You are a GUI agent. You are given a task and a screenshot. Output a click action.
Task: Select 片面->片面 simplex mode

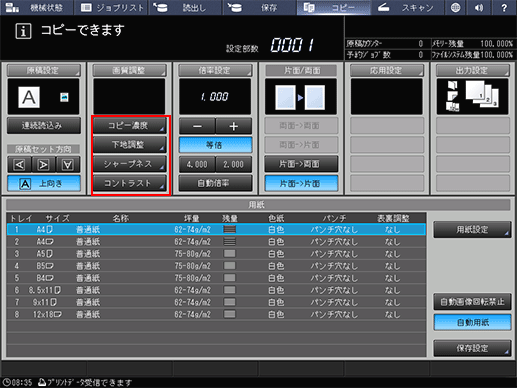tap(301, 183)
